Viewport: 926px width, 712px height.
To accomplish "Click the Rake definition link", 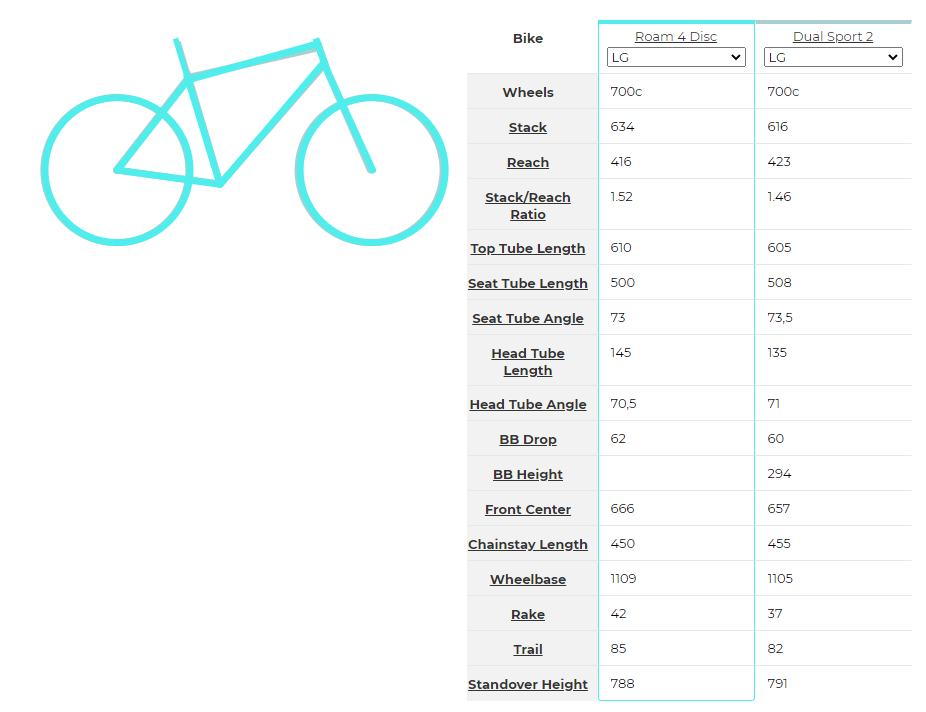I will pyautogui.click(x=528, y=614).
